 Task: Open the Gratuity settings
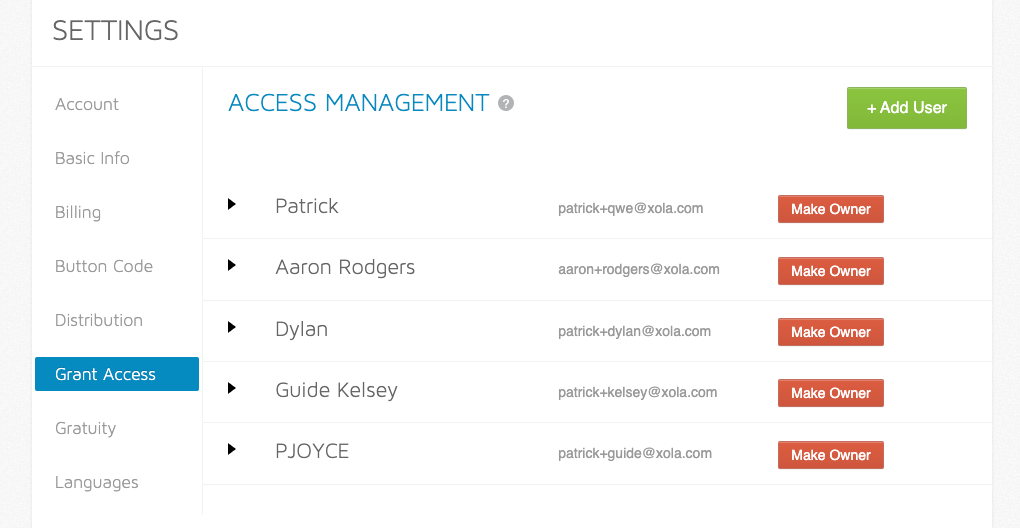85,428
